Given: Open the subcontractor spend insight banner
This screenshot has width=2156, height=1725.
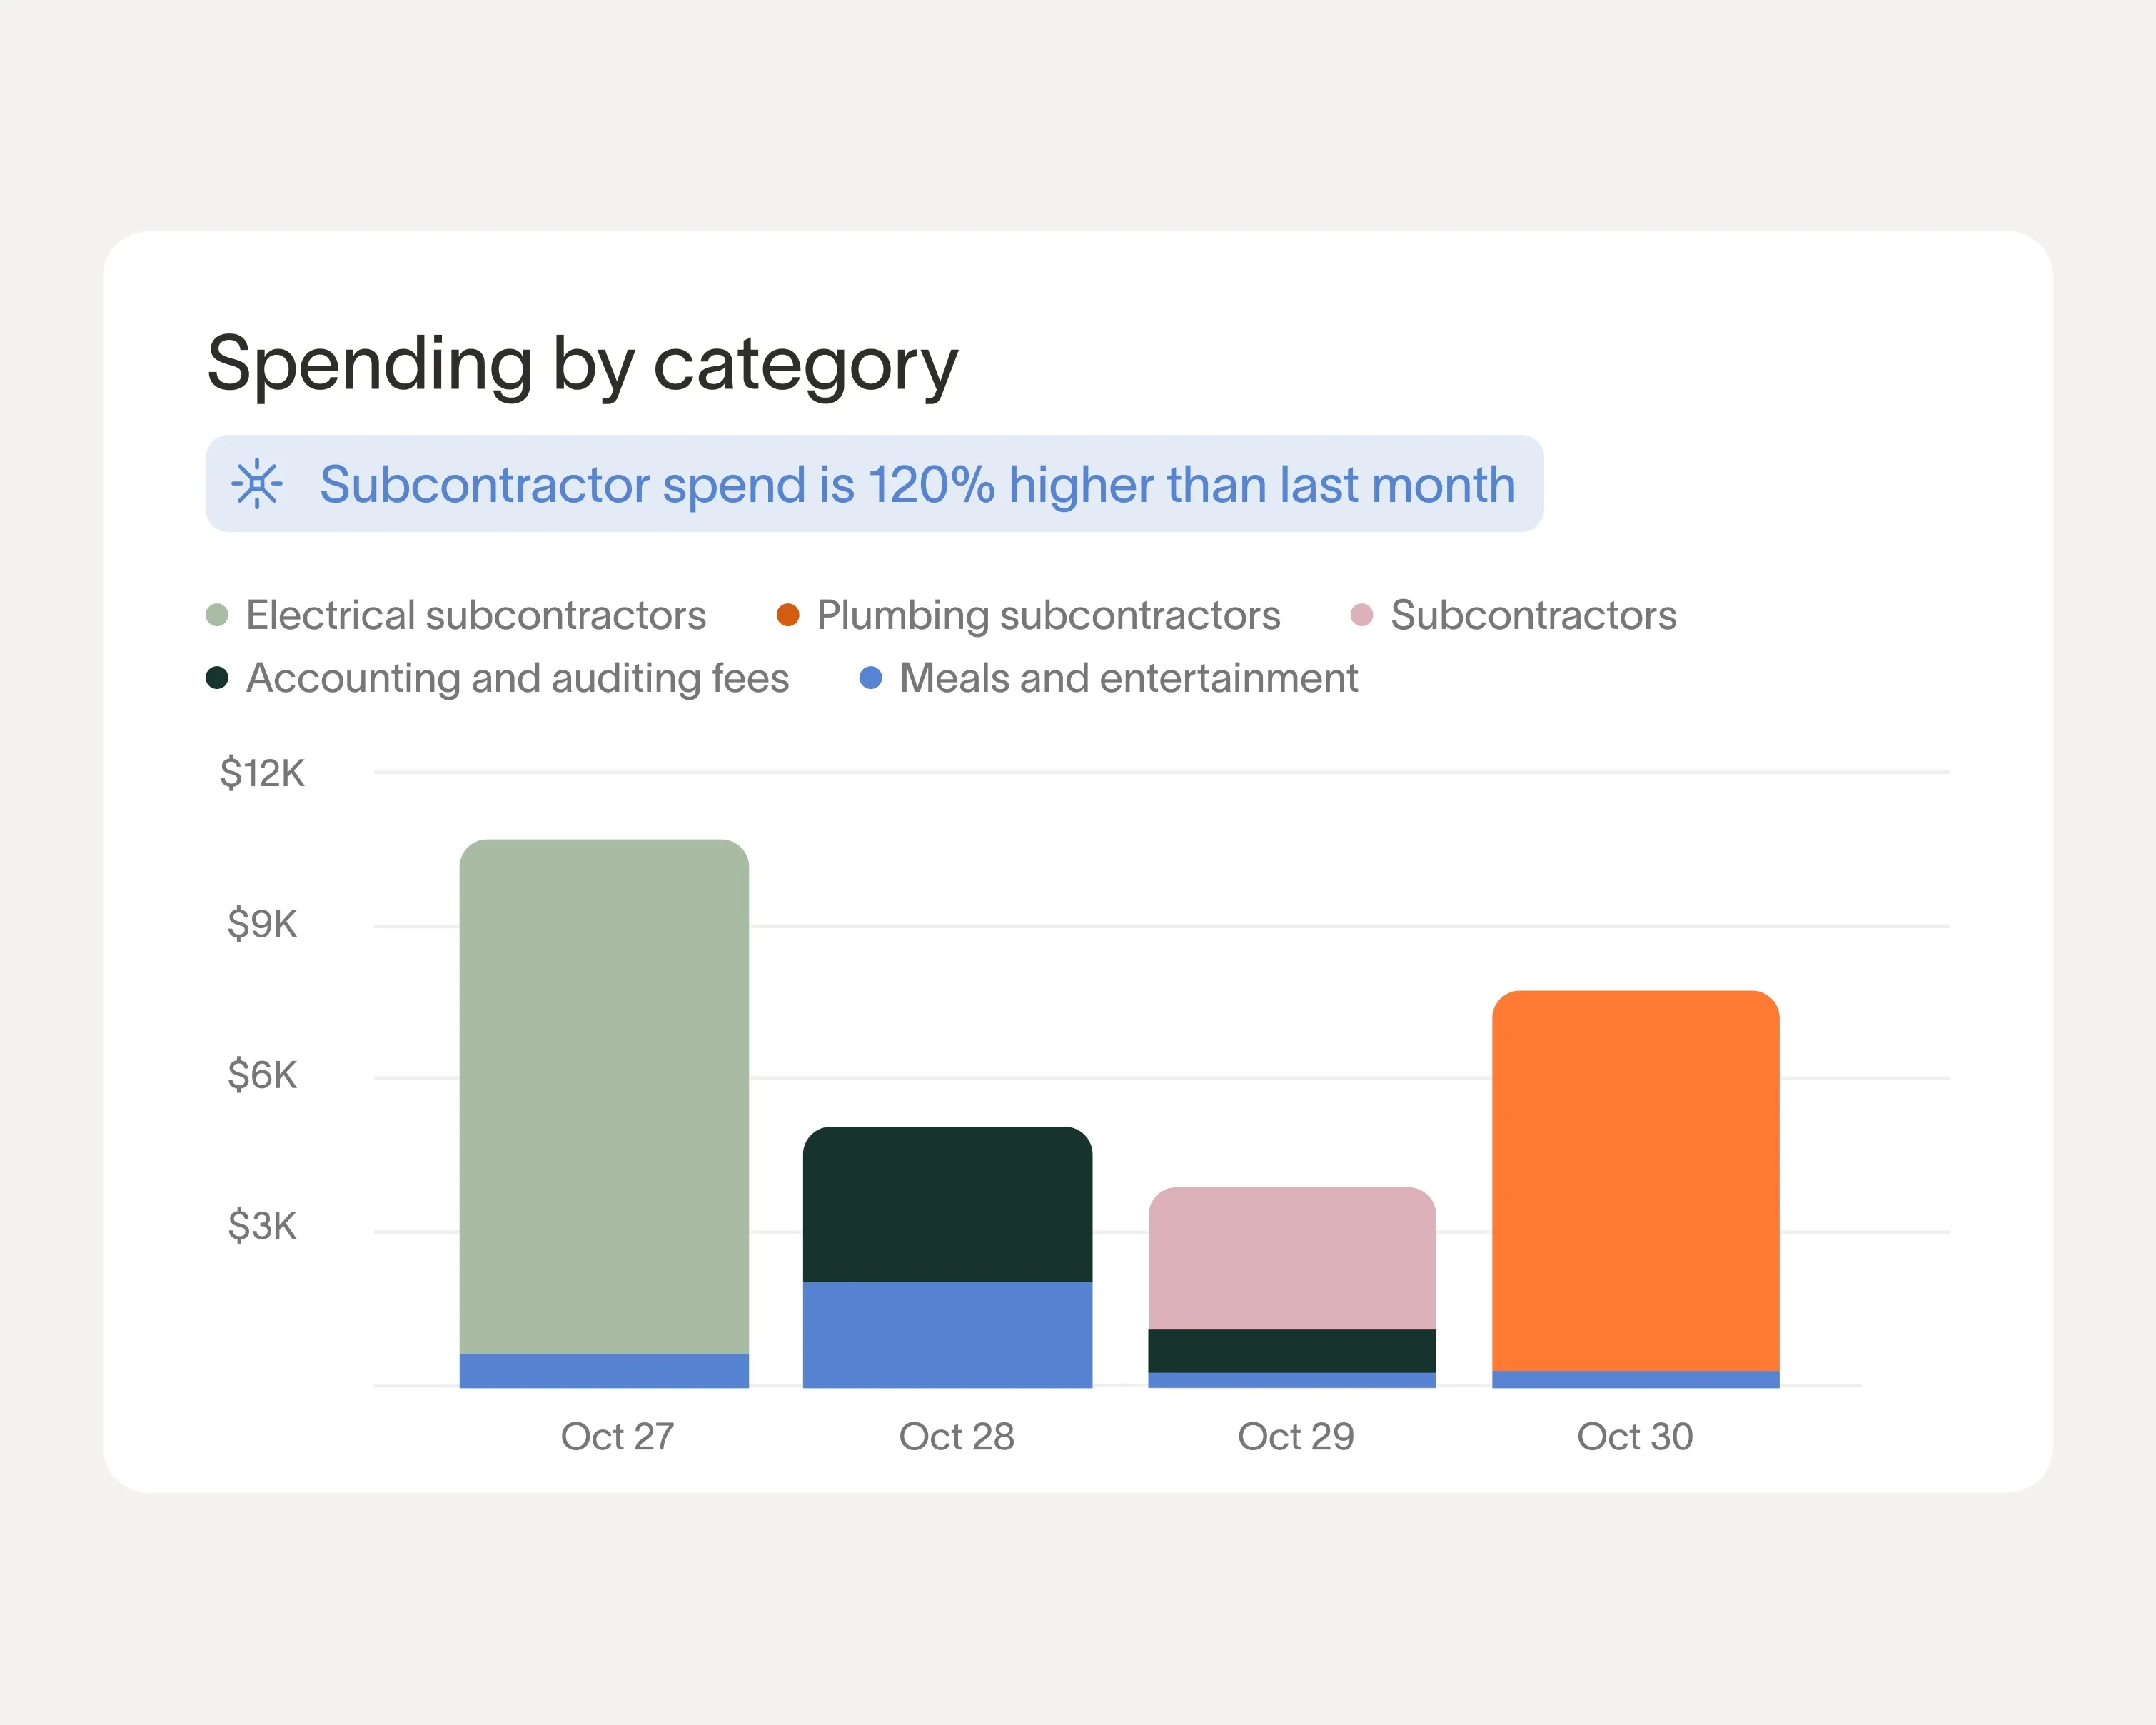Looking at the screenshot, I should [x=915, y=484].
